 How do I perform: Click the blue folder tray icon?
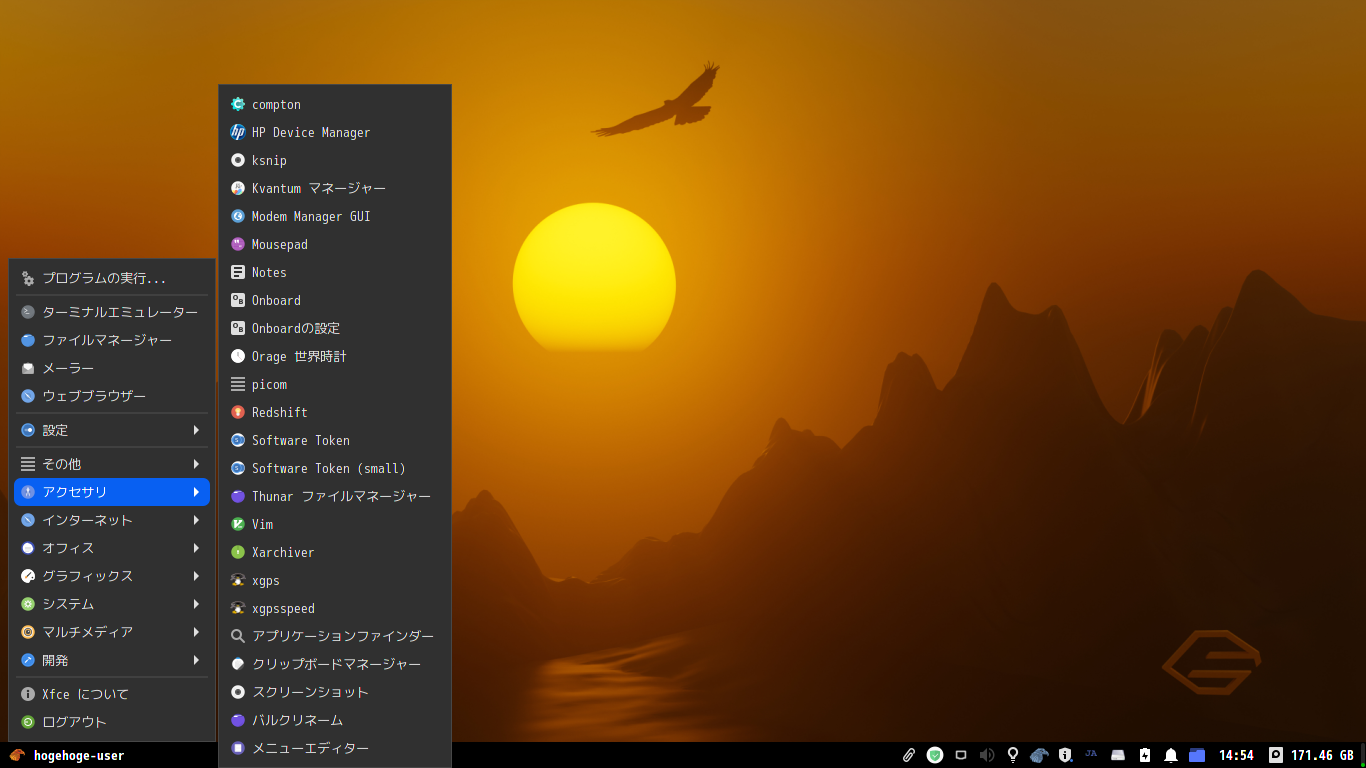click(x=1197, y=755)
